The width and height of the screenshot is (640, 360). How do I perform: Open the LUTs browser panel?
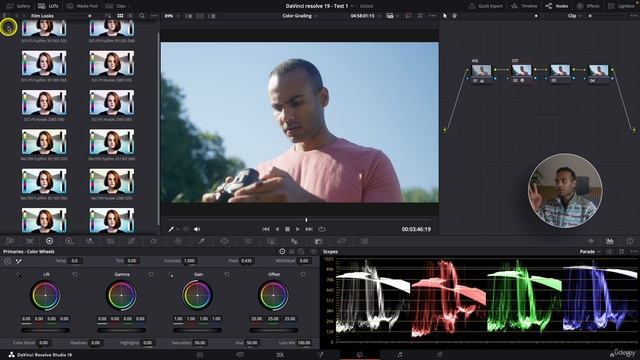pyautogui.click(x=48, y=6)
